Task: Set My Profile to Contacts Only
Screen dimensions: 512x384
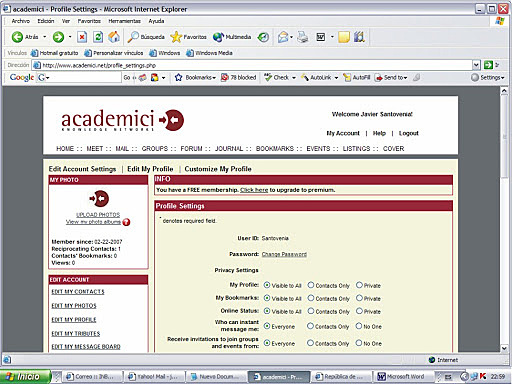Action: click(x=311, y=285)
